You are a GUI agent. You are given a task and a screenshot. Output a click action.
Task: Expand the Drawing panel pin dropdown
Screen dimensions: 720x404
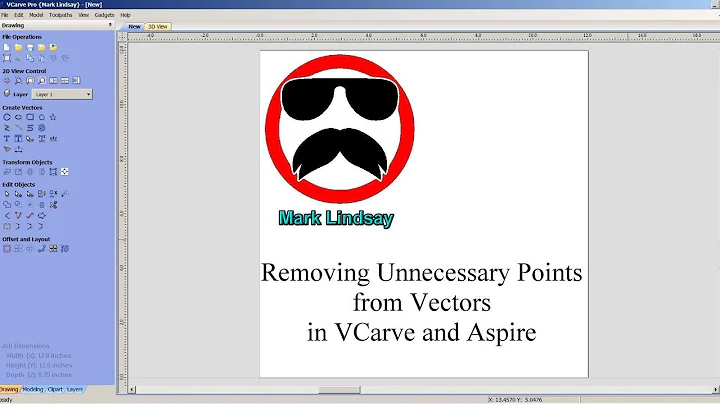(110, 25)
